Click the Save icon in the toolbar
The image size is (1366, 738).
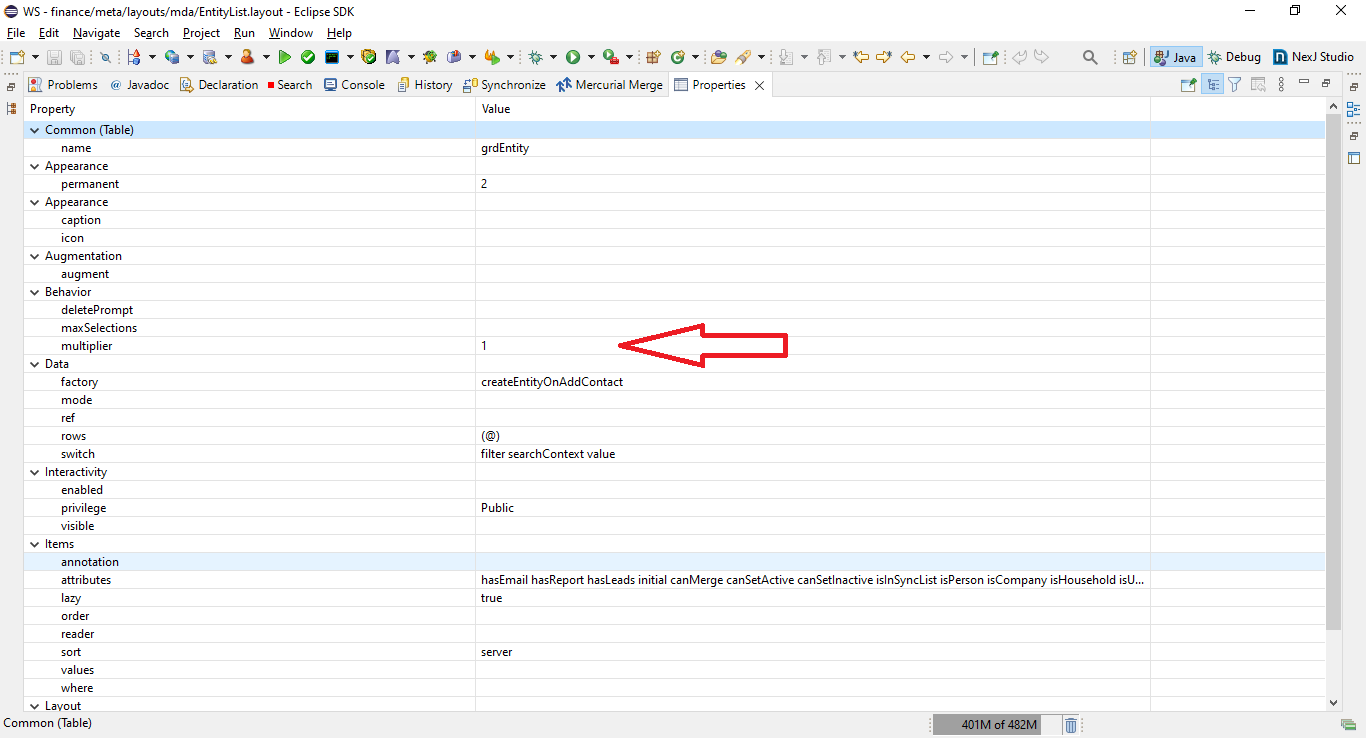point(53,57)
